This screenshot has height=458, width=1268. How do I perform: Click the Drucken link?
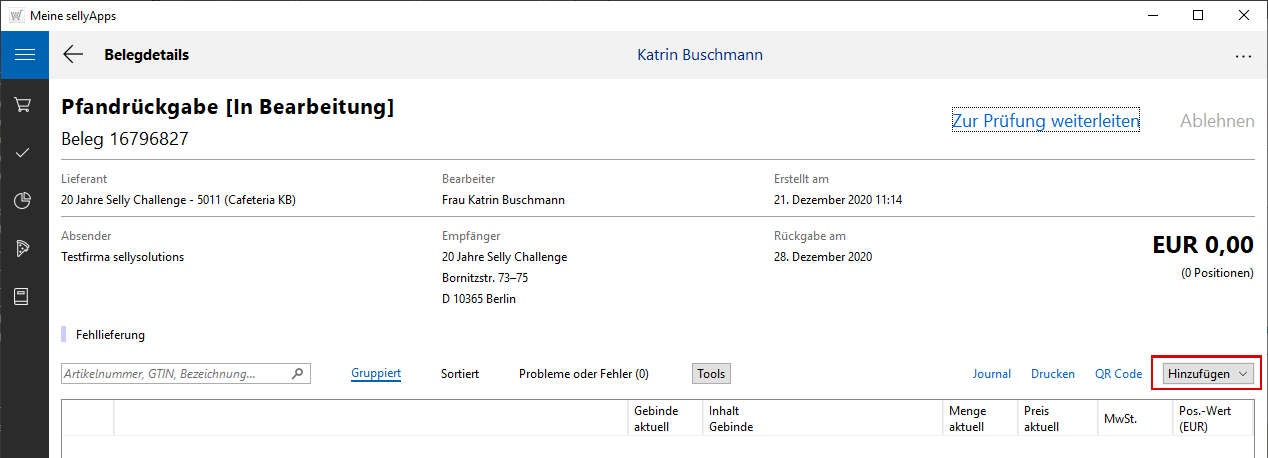click(x=1053, y=374)
